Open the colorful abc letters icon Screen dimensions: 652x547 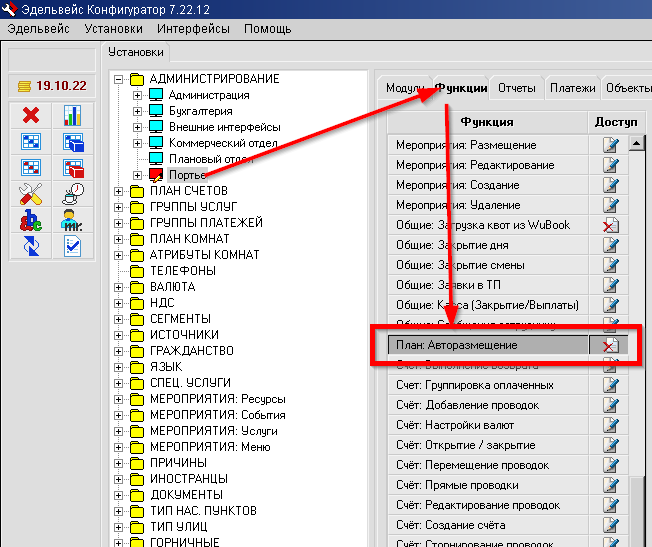(31, 220)
